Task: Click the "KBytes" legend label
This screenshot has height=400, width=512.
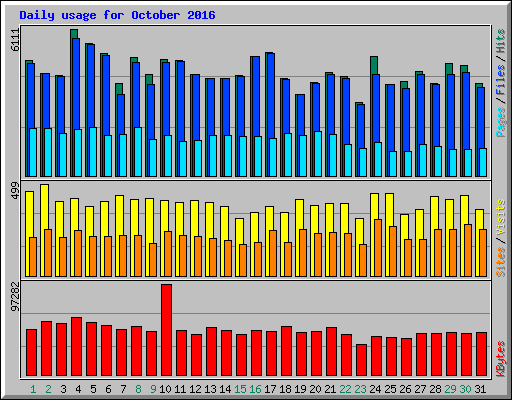Action: click(x=501, y=359)
